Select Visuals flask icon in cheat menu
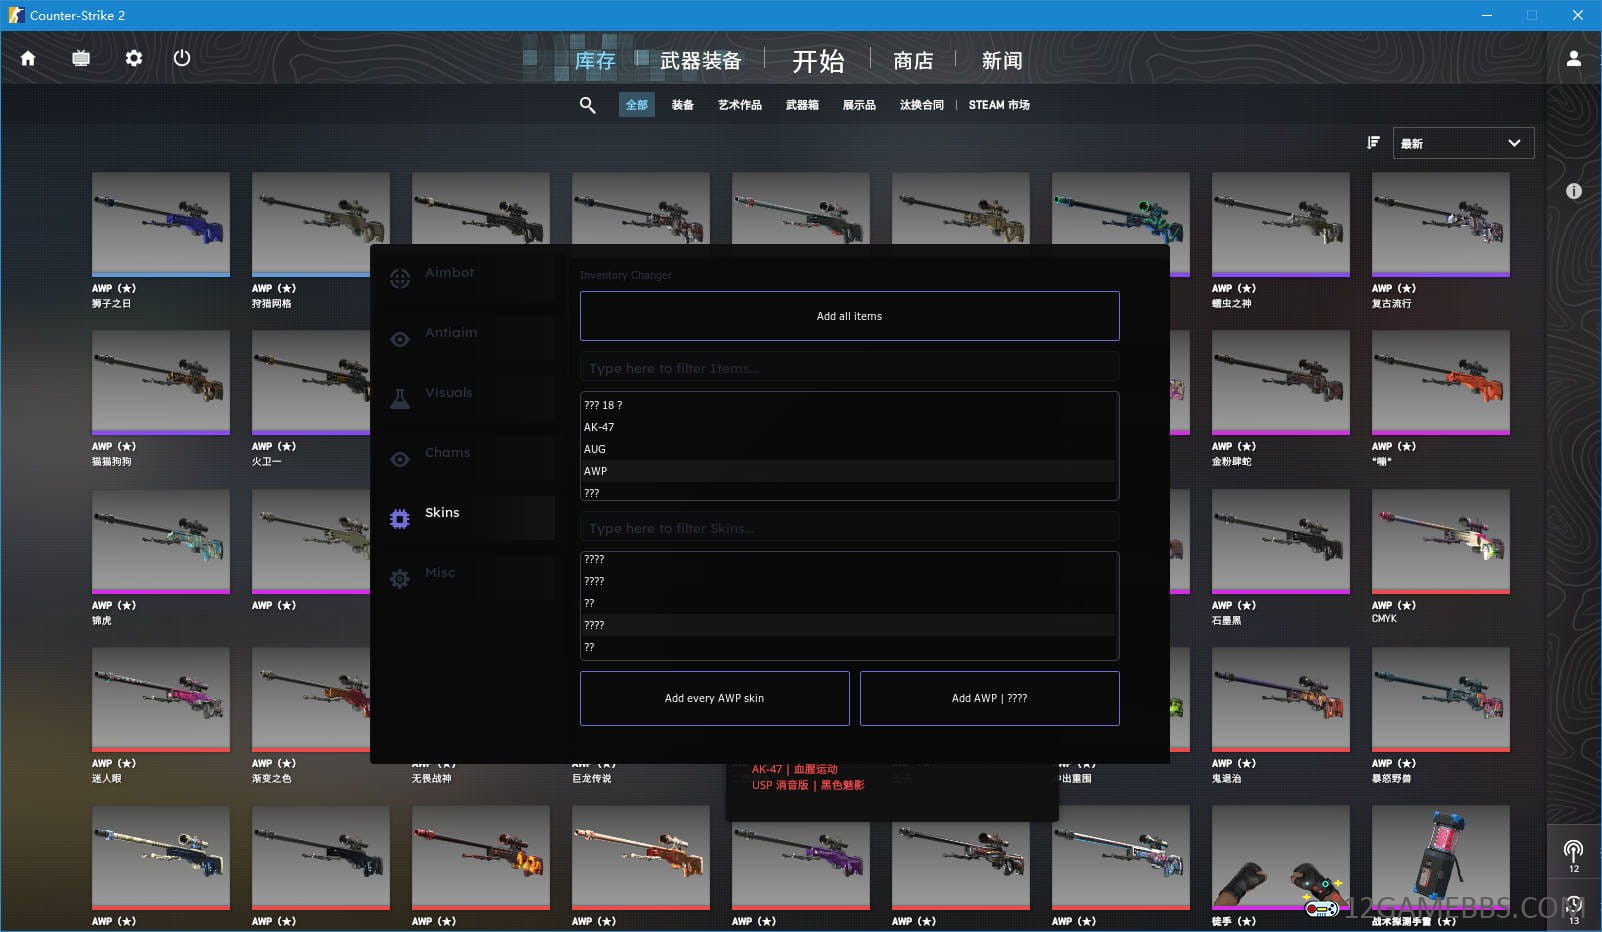The height and width of the screenshot is (932, 1602). (x=400, y=399)
